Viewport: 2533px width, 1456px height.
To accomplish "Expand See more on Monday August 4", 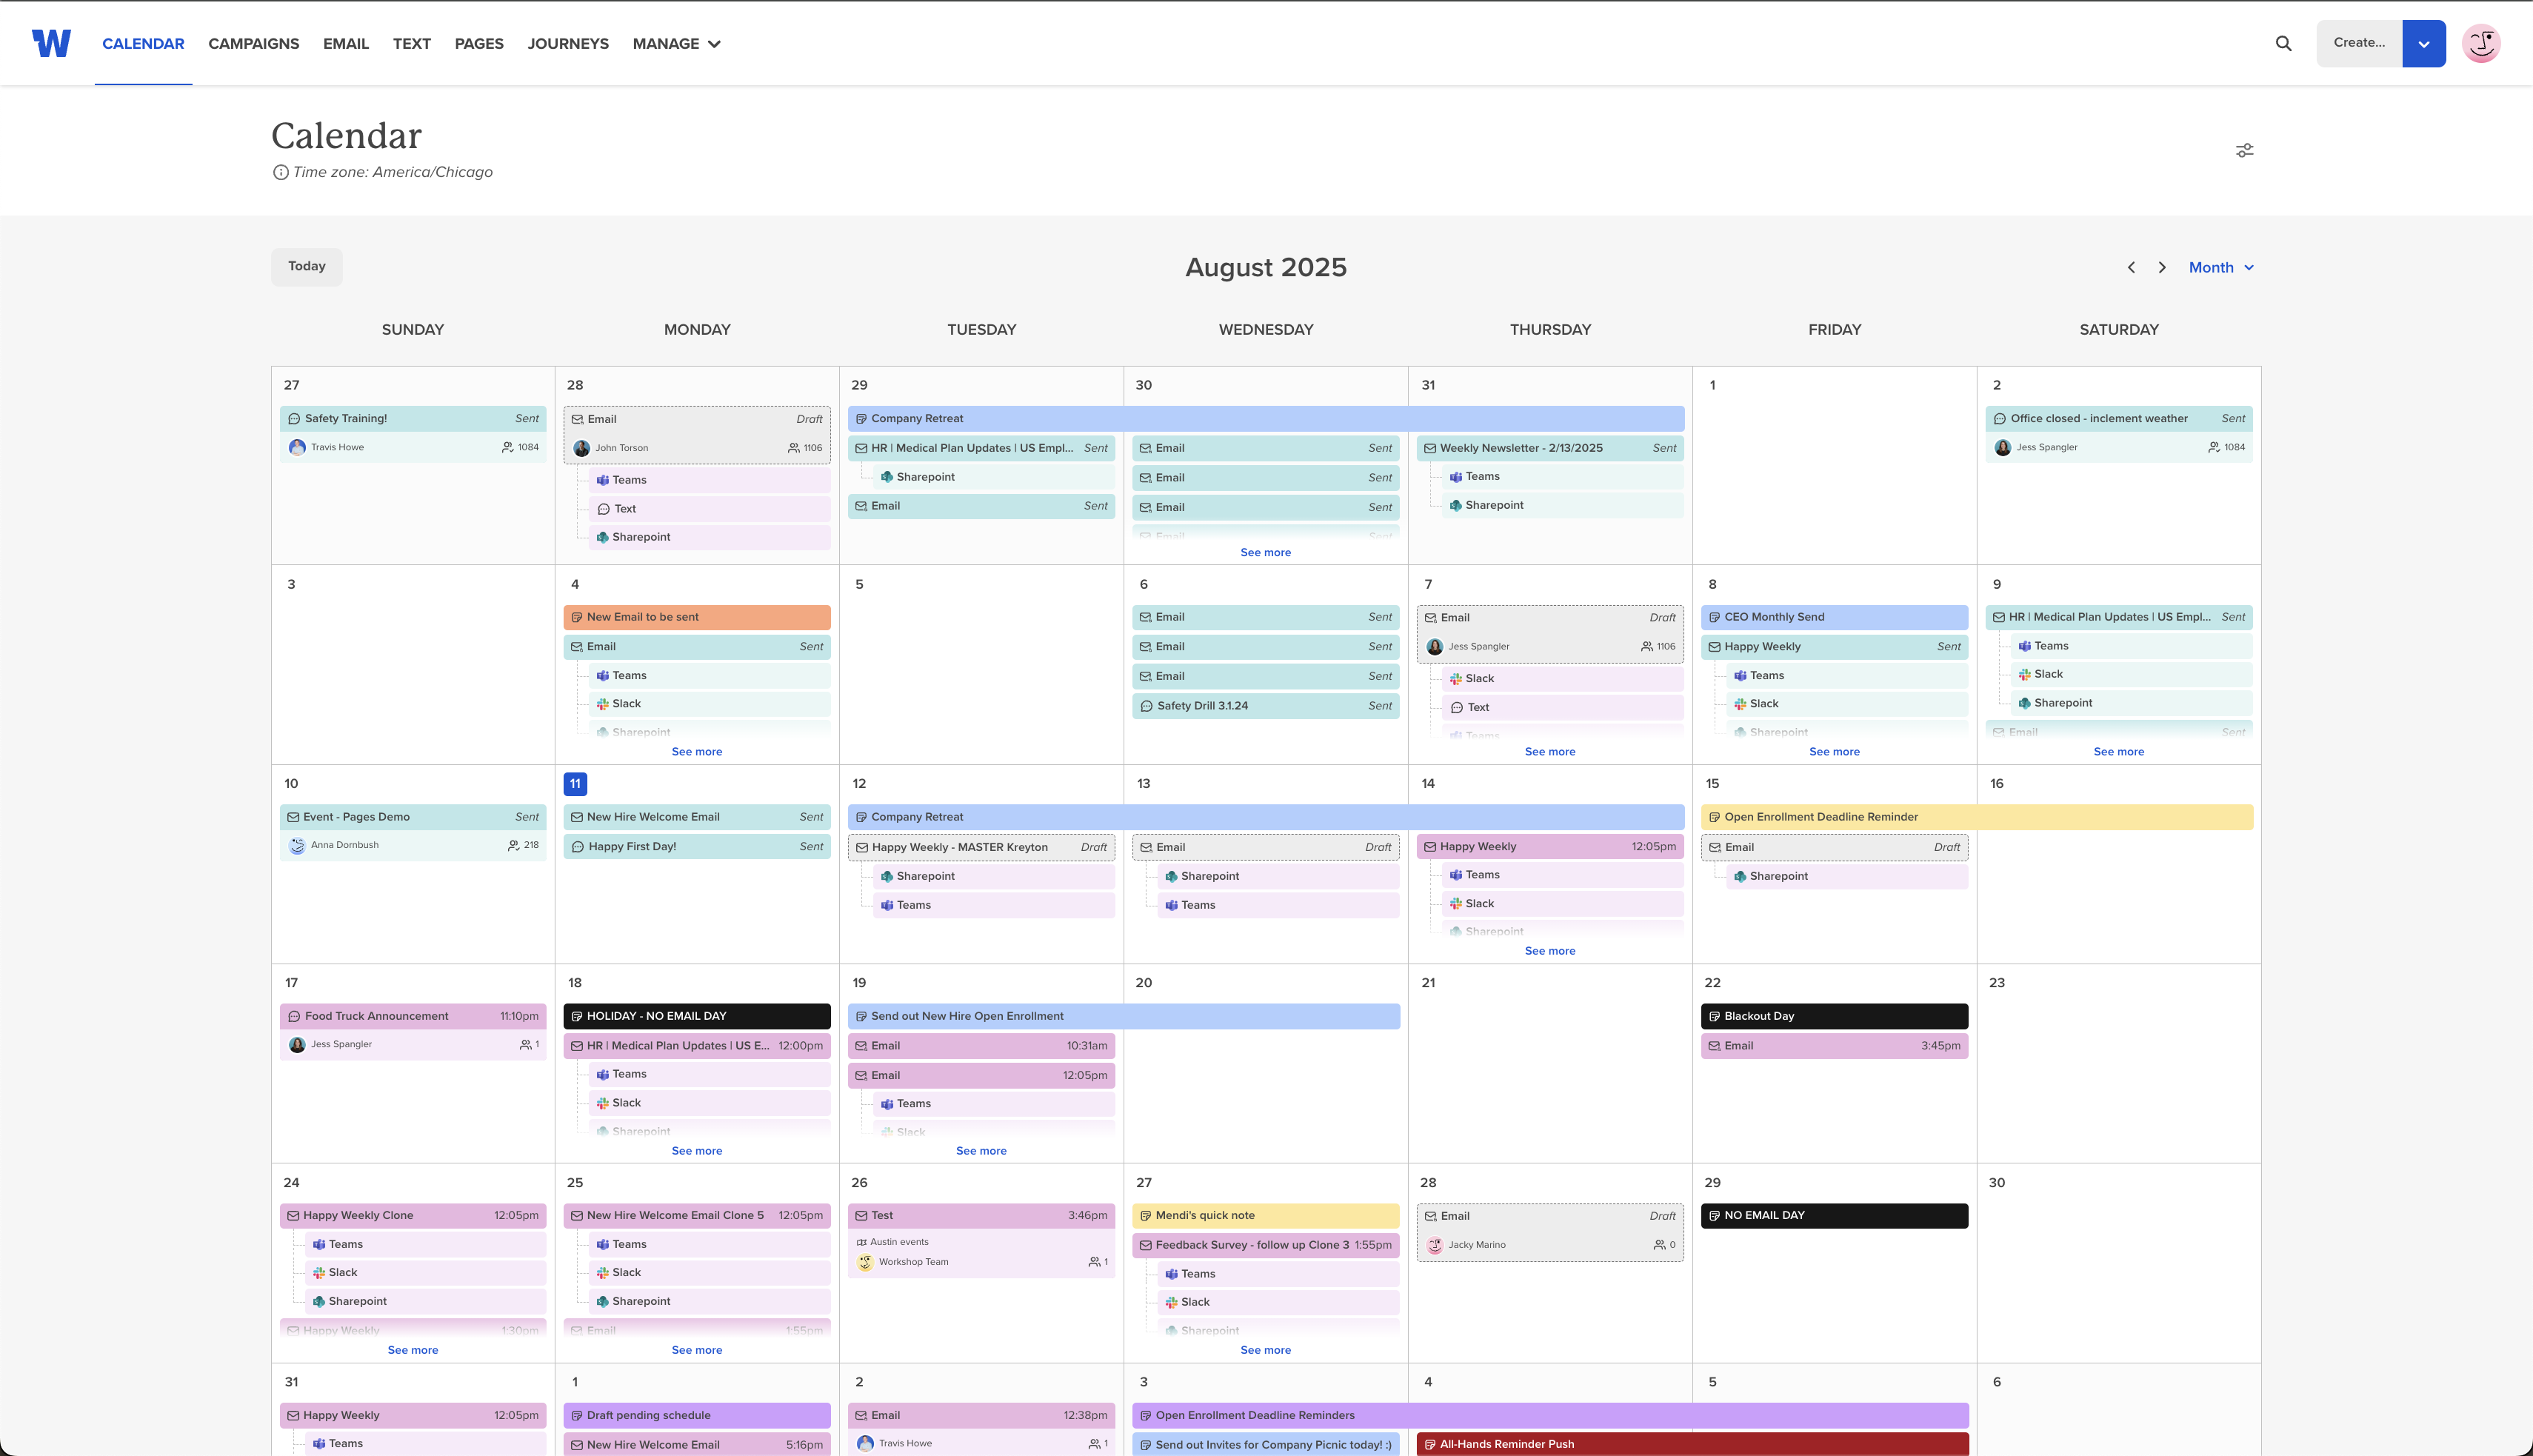I will 697,752.
